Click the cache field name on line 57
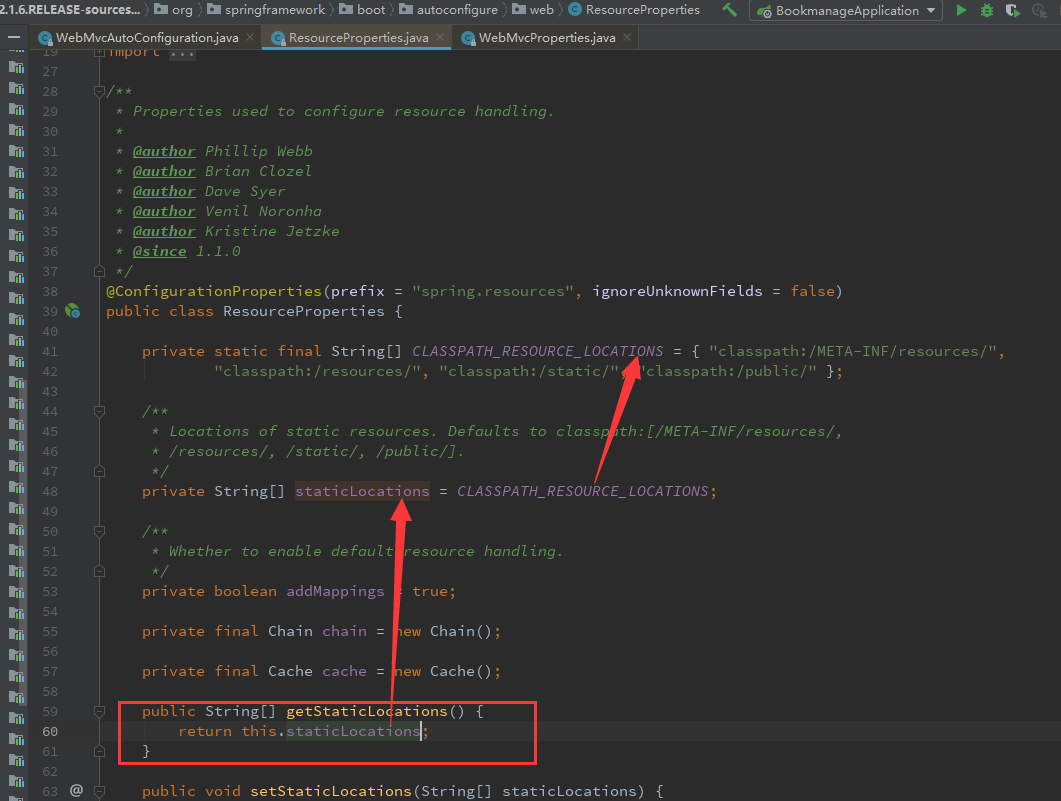Image resolution: width=1061 pixels, height=801 pixels. (x=344, y=671)
